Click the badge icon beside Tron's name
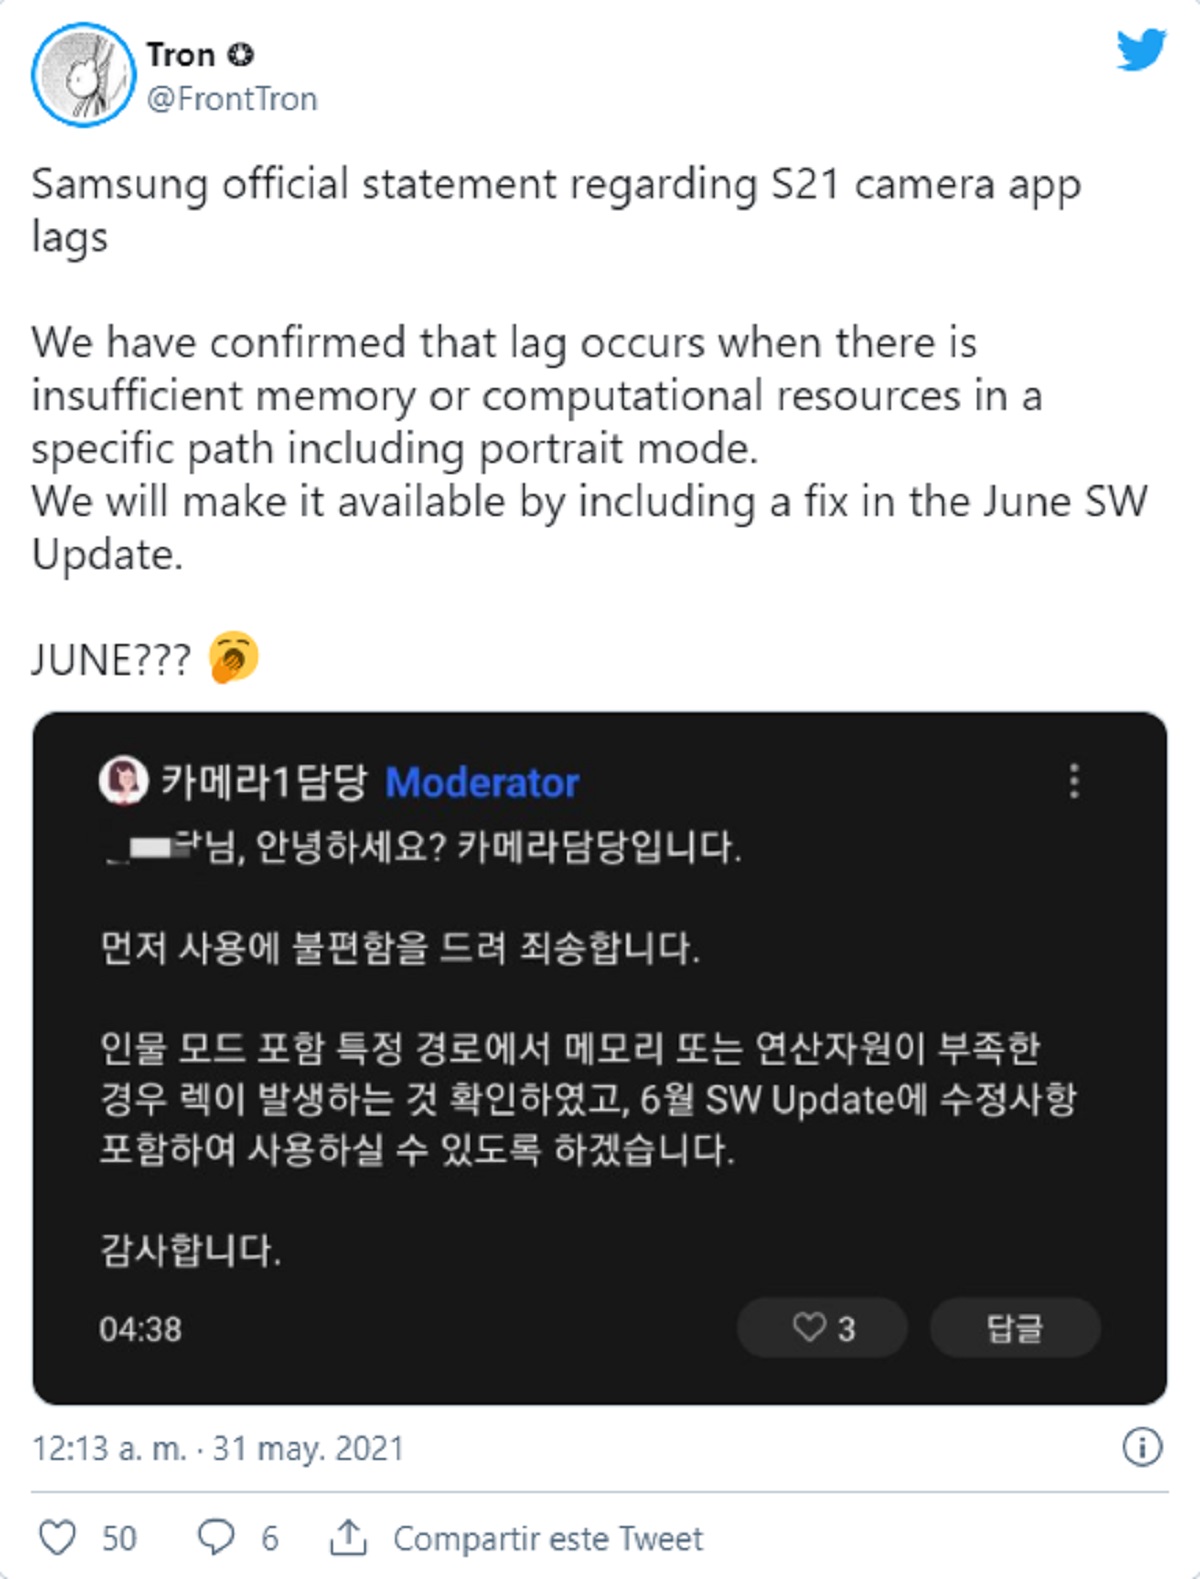 tap(241, 54)
